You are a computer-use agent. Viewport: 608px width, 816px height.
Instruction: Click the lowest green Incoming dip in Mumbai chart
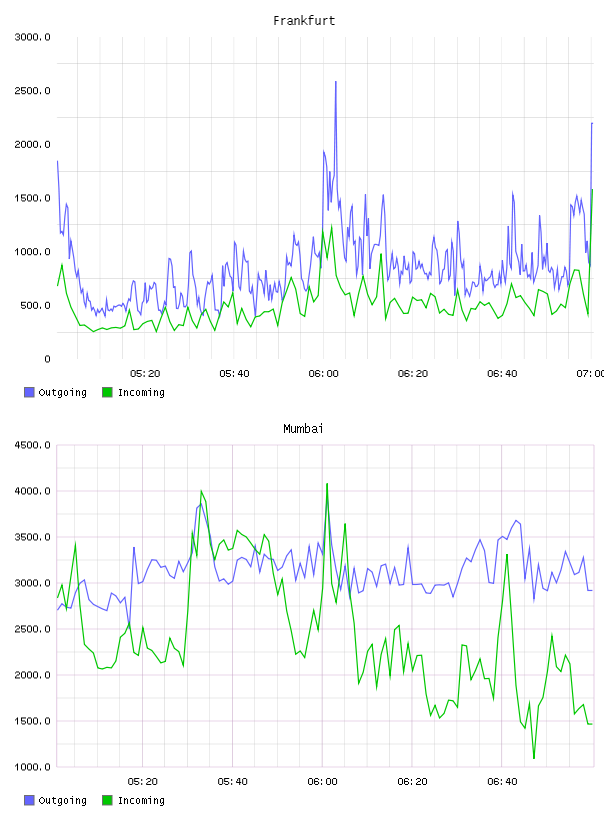click(534, 758)
